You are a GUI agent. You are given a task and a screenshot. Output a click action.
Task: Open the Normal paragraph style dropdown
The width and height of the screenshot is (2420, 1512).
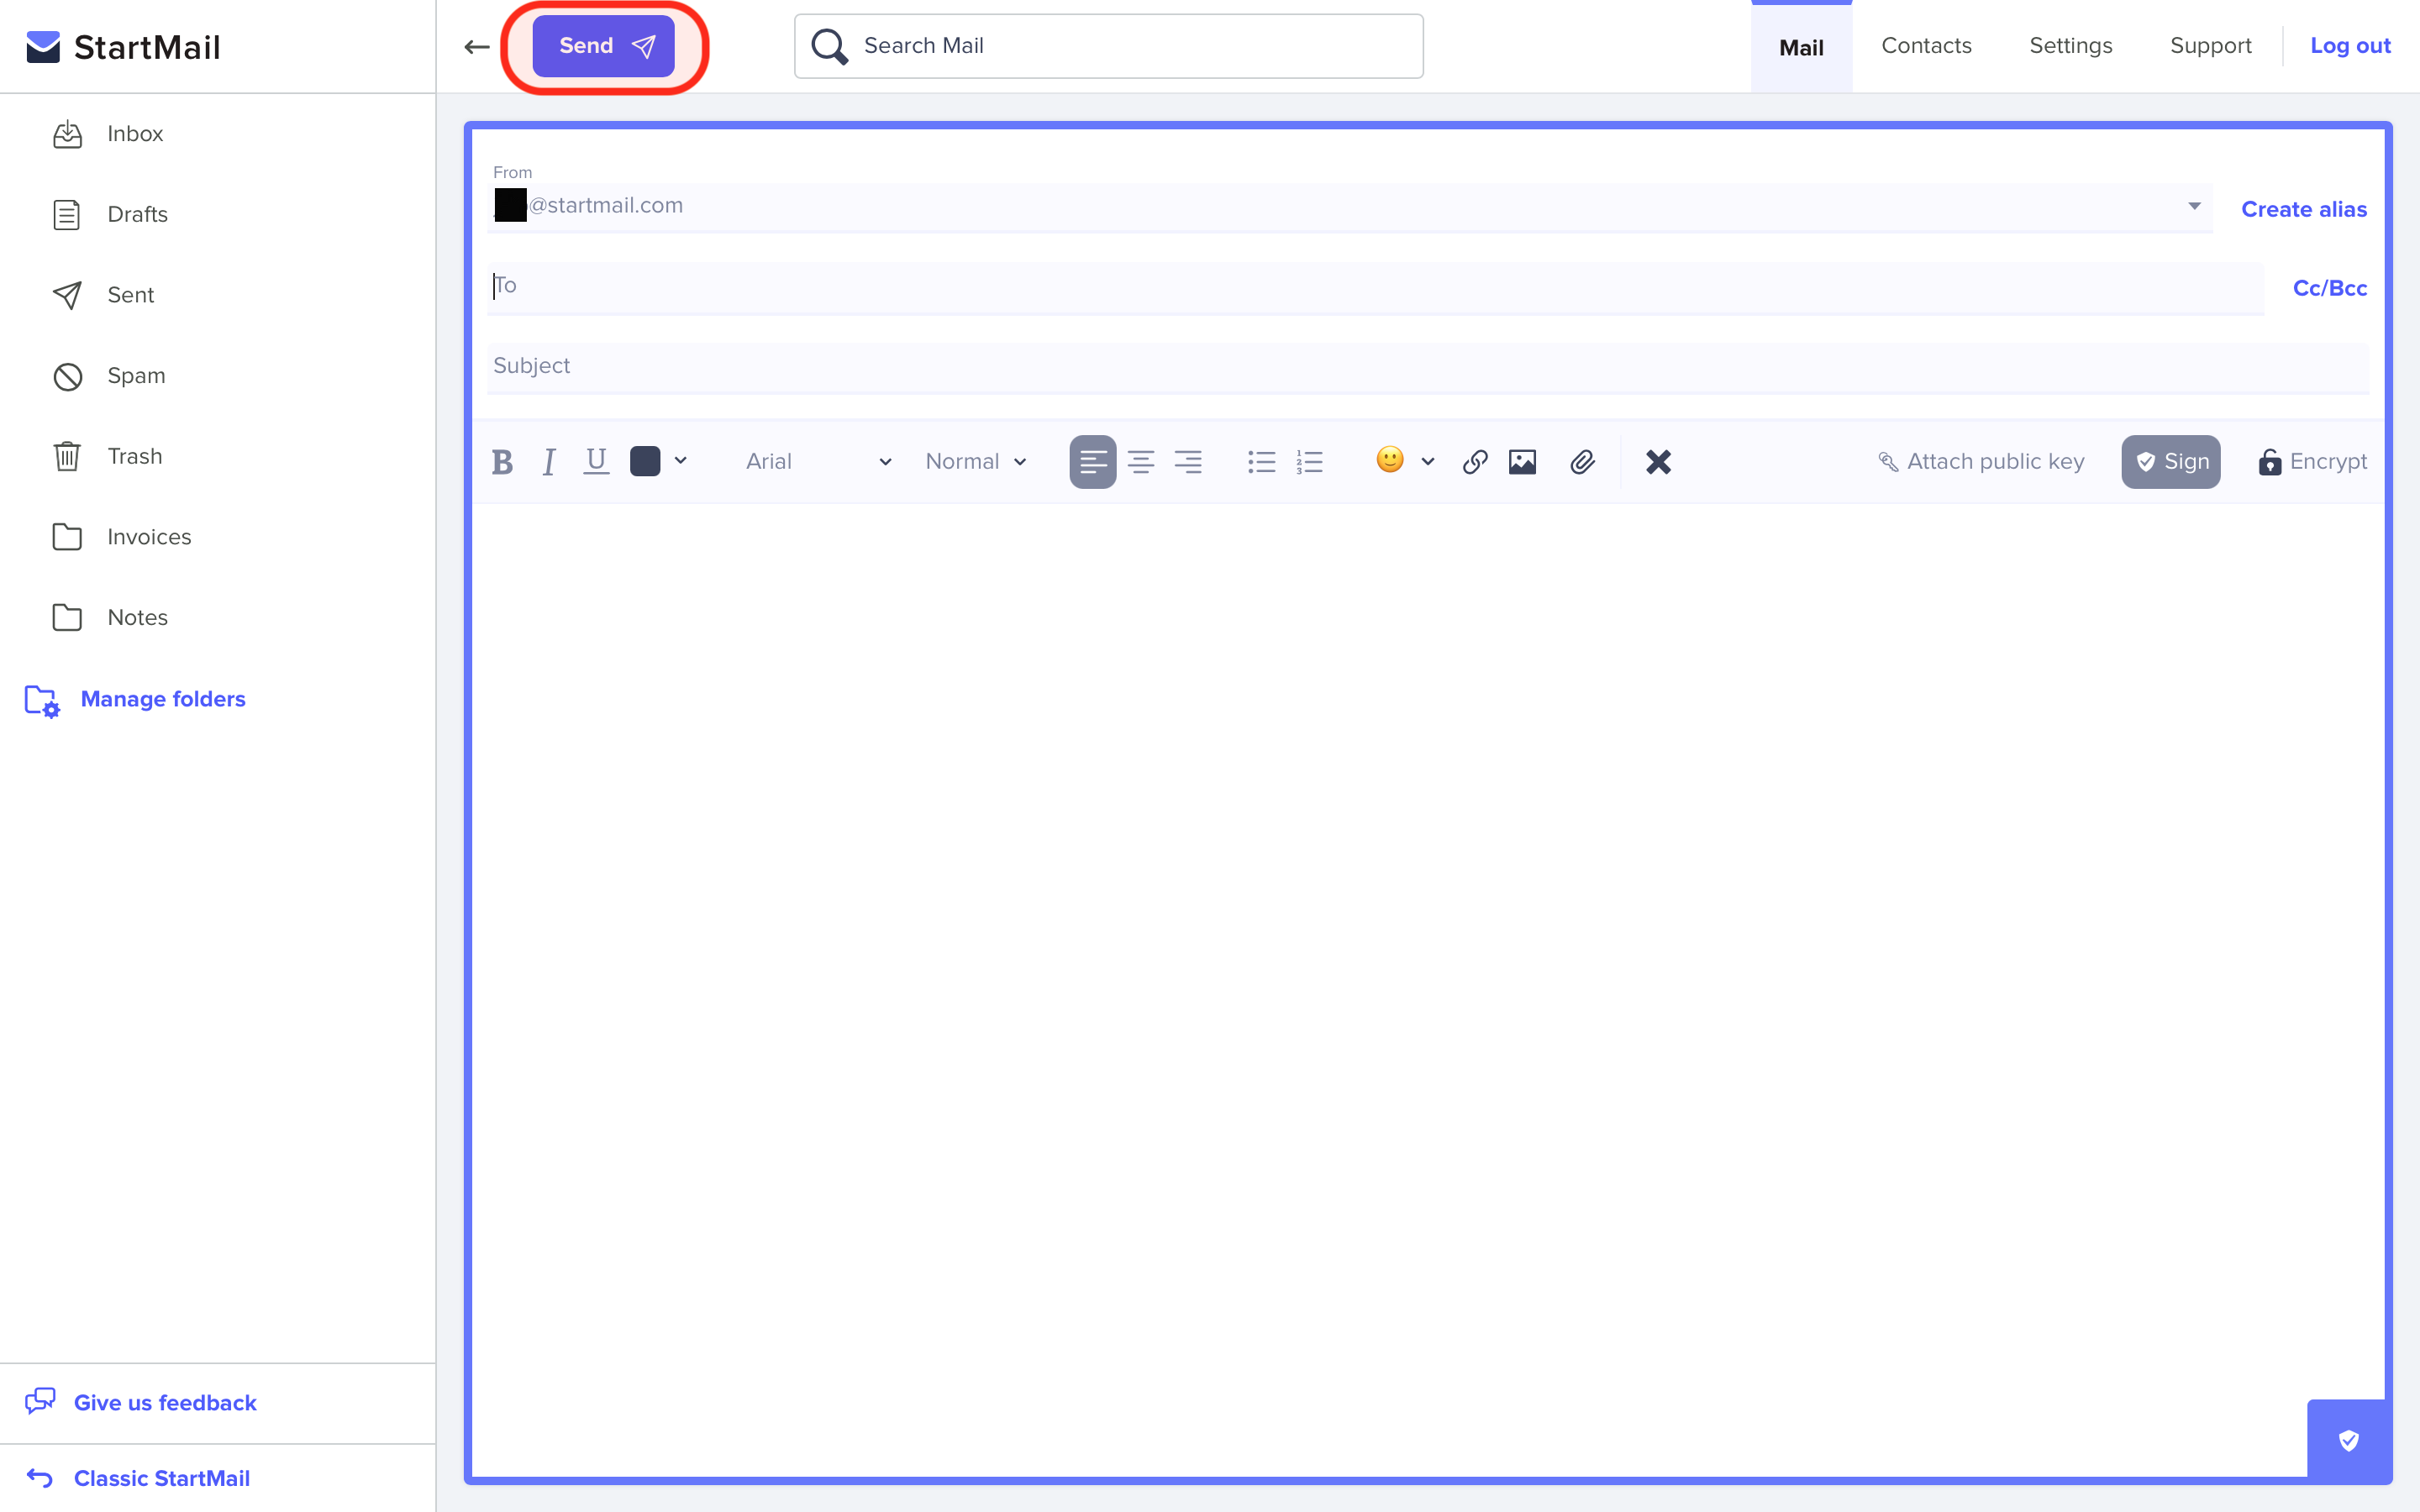pyautogui.click(x=975, y=461)
